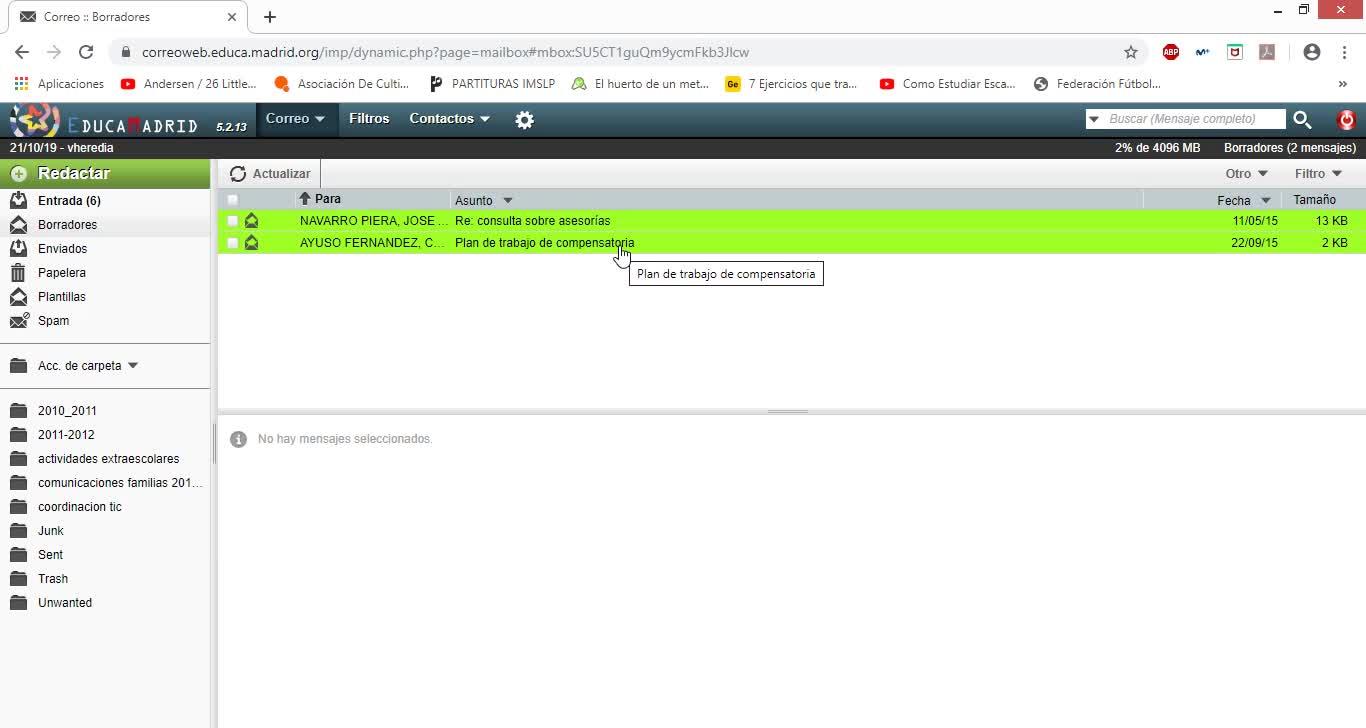The height and width of the screenshot is (728, 1366).
Task: Check the NAVARRO PIERA message checkbox
Action: pyautogui.click(x=233, y=221)
